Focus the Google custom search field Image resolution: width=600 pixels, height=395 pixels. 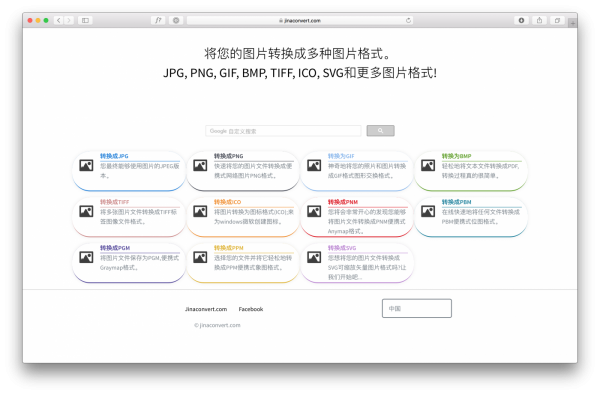pos(283,131)
